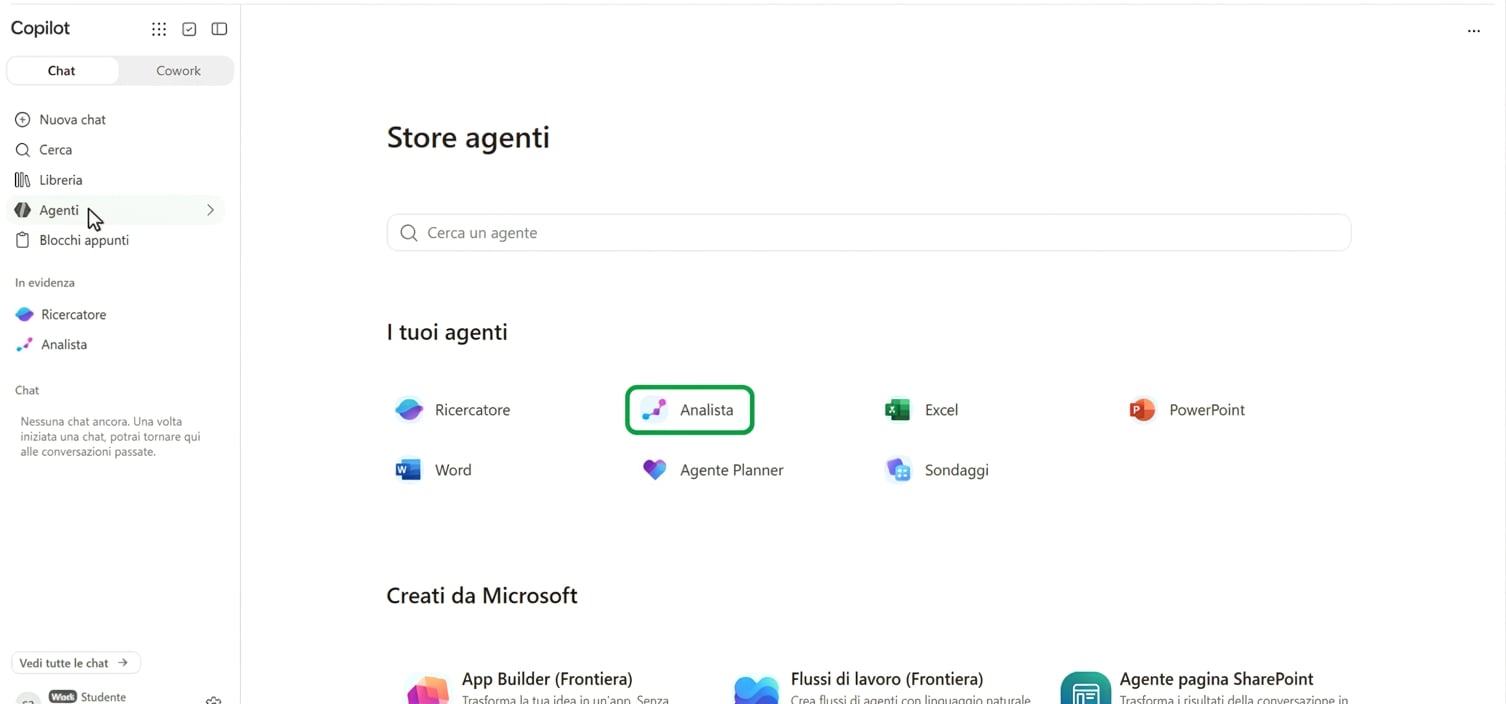Click the Work Studente account label
The height and width of the screenshot is (704, 1506).
[88, 697]
